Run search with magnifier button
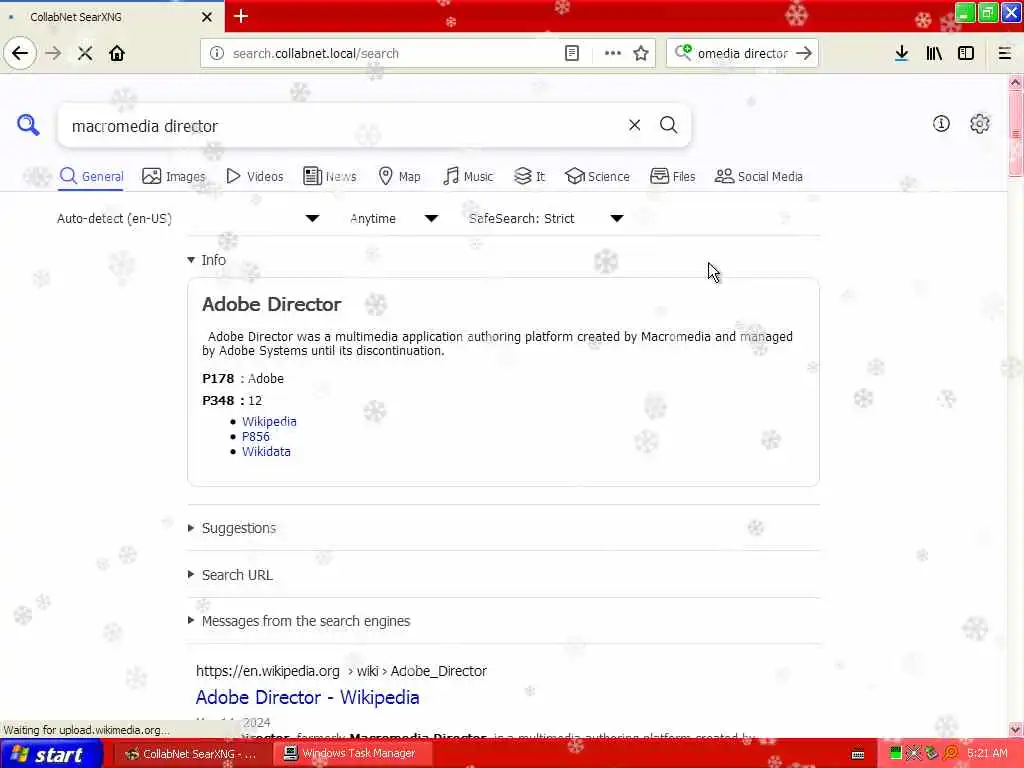 [668, 125]
